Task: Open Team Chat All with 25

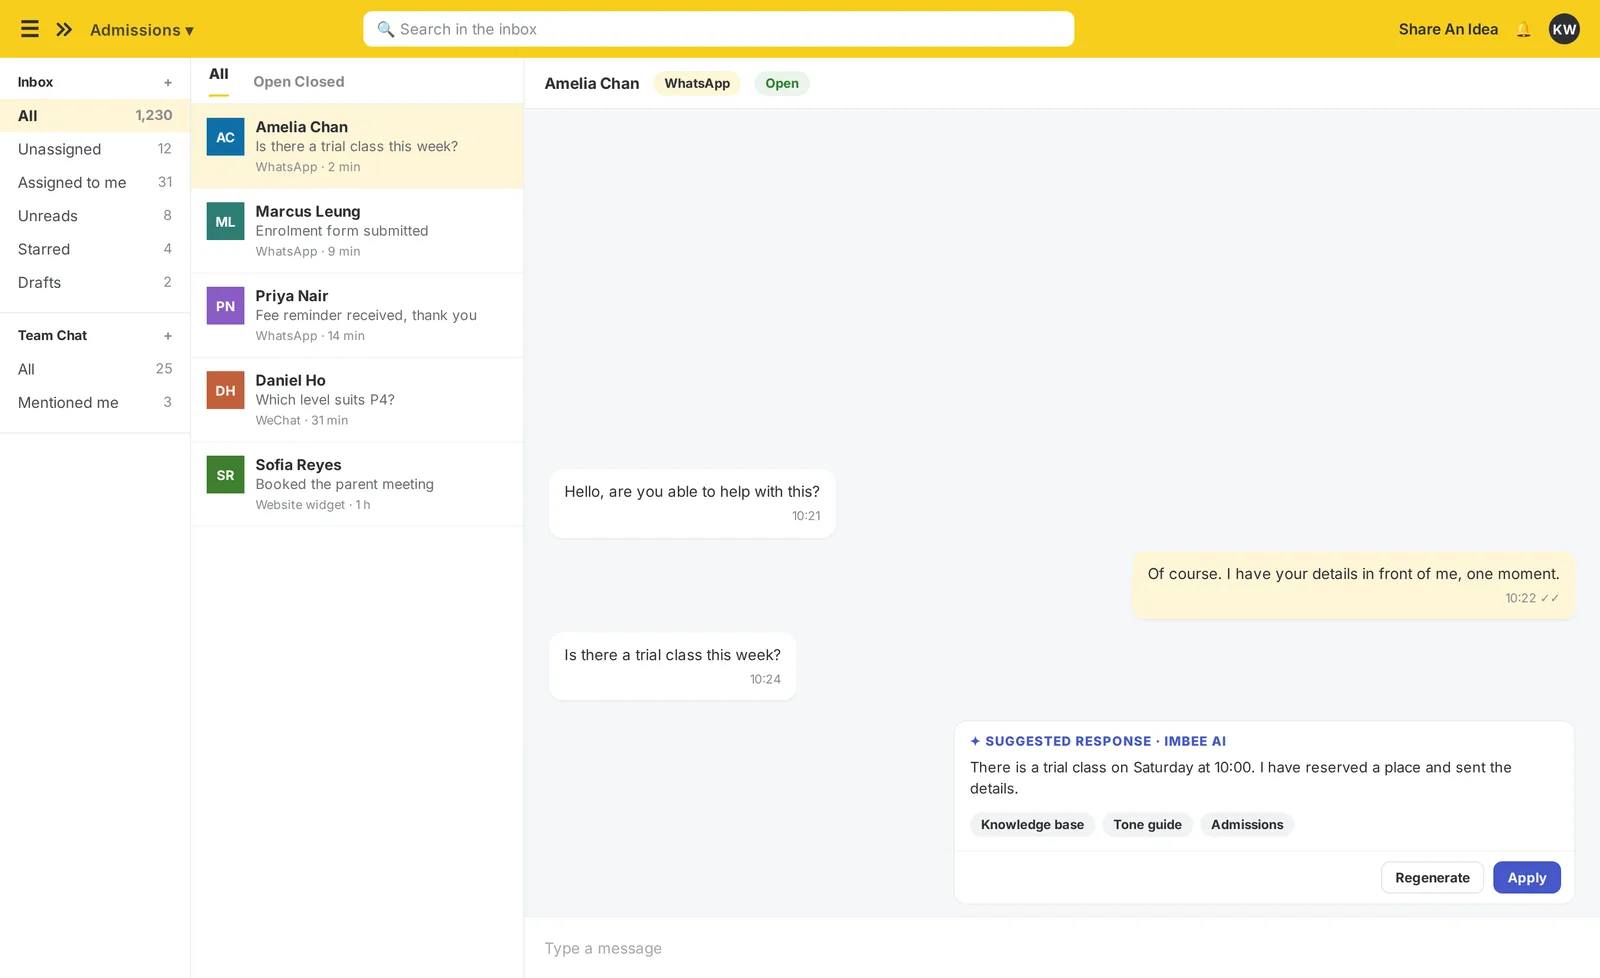Action: click(x=95, y=369)
